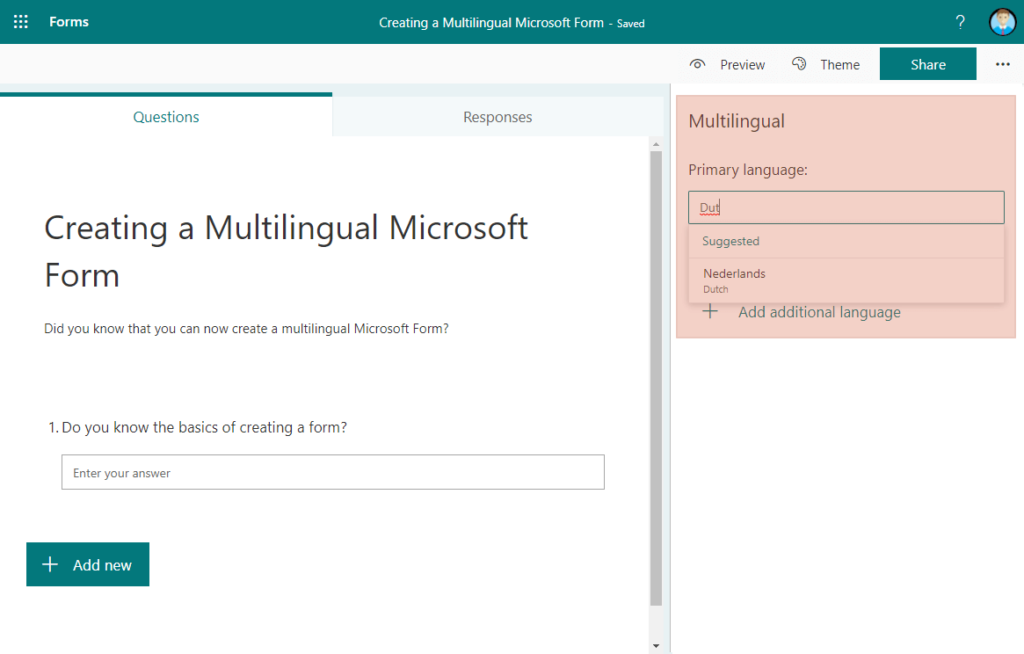Image resolution: width=1024 pixels, height=654 pixels.
Task: Select the form description text
Action: point(246,329)
